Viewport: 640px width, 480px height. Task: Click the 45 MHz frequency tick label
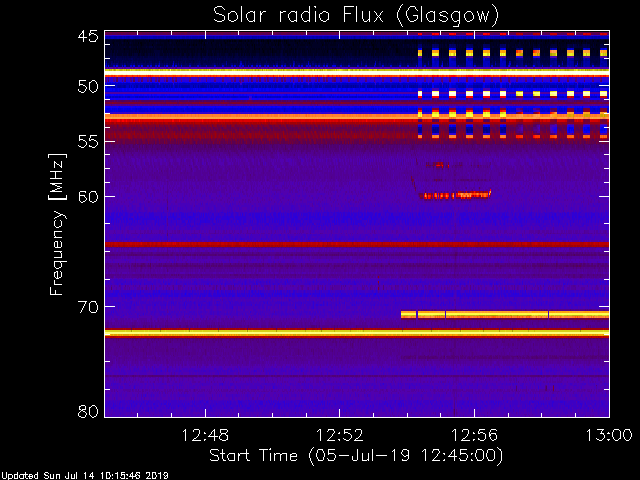[87, 36]
